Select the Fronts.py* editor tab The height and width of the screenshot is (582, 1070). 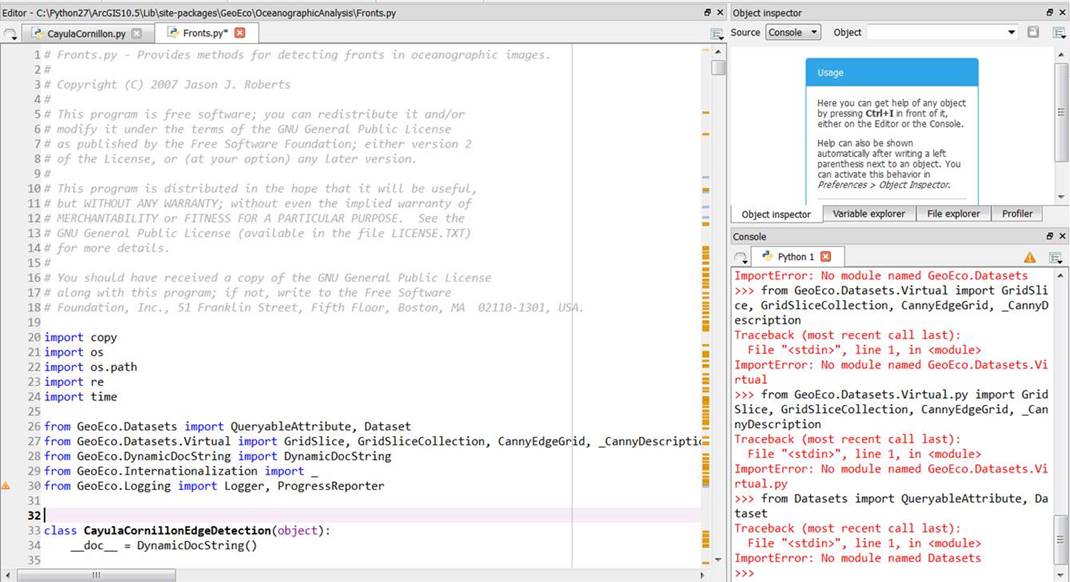(x=206, y=33)
